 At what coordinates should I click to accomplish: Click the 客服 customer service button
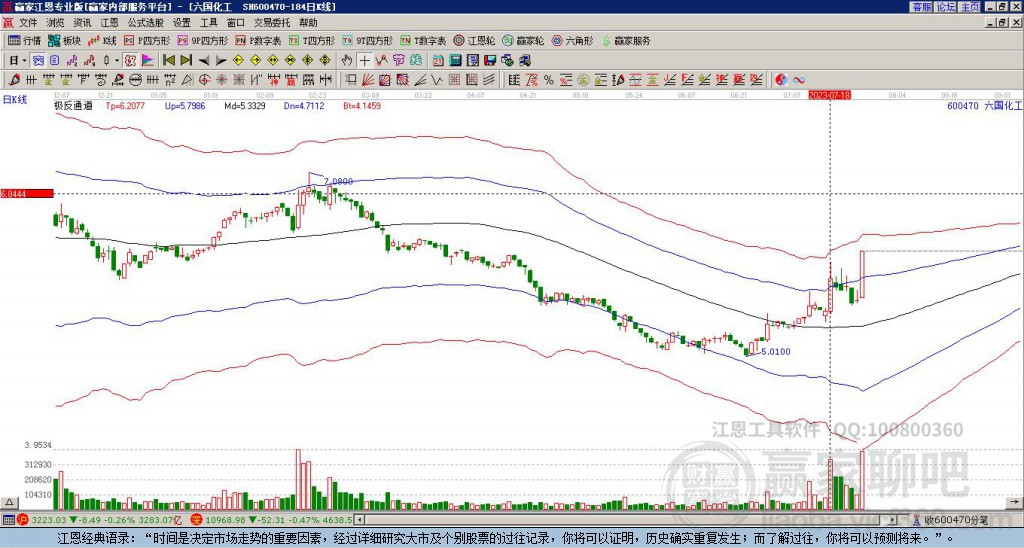(x=921, y=7)
